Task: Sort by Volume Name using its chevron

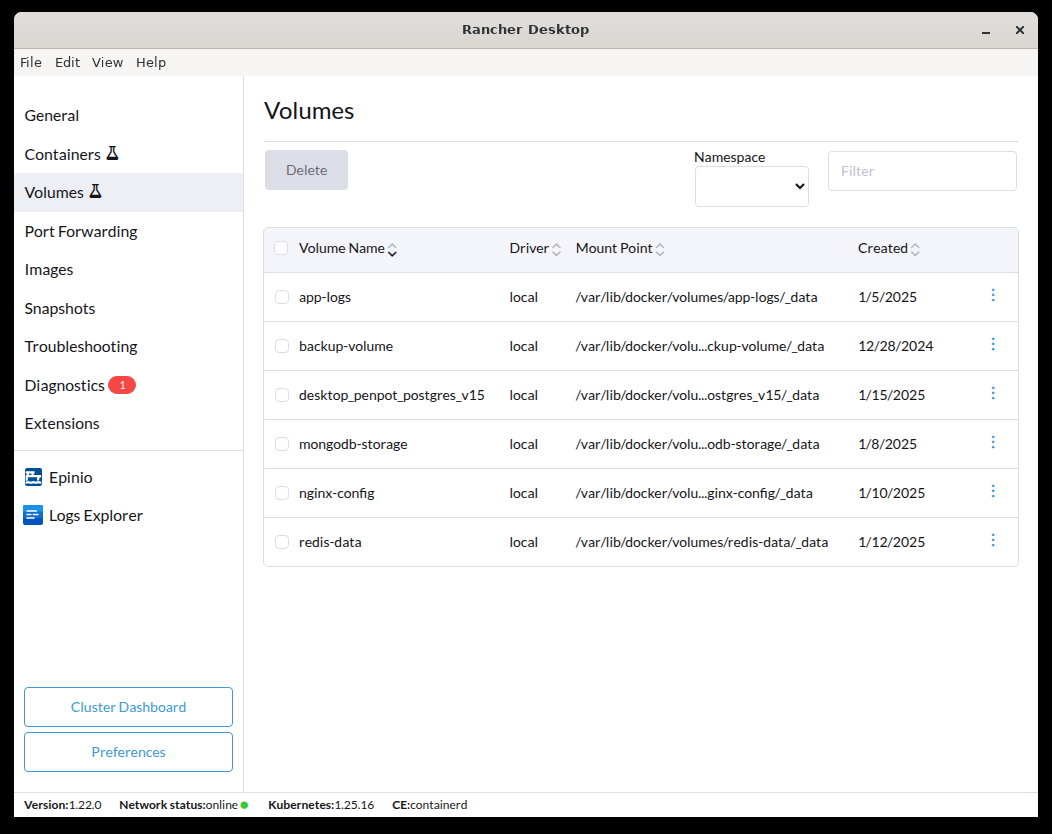Action: [392, 250]
